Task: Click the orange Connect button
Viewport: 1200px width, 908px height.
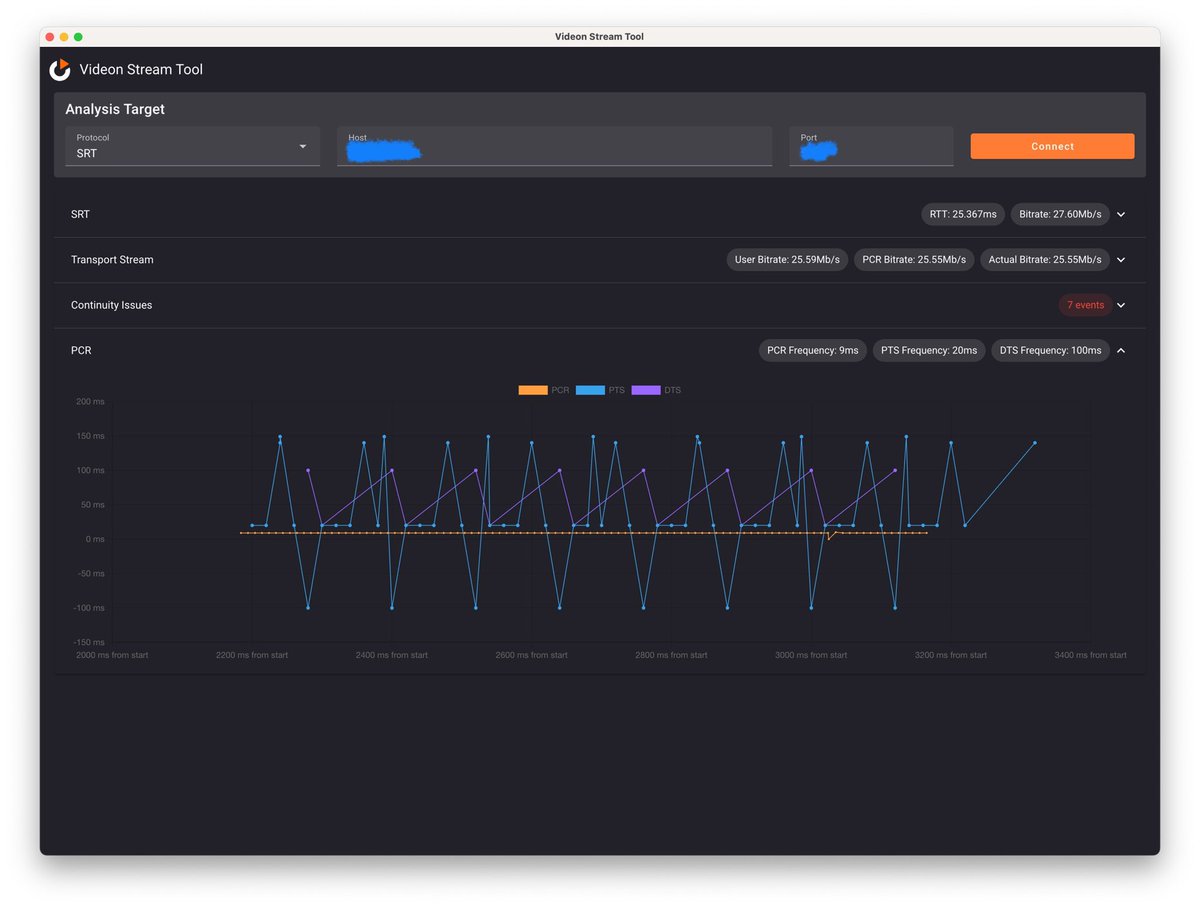Action: 1052,146
